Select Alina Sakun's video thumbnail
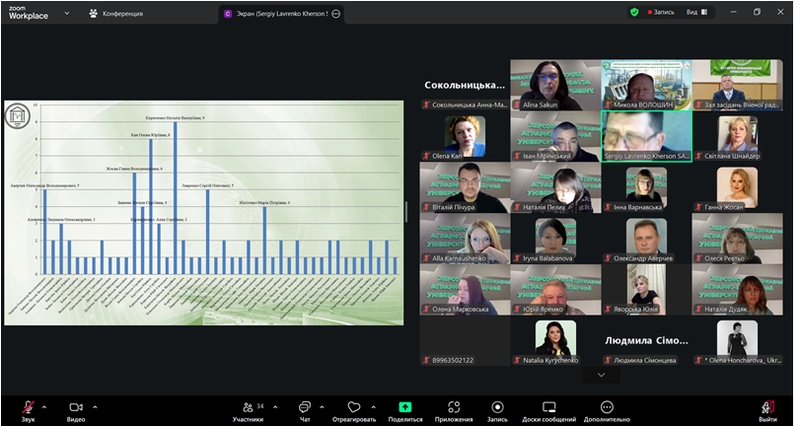 (554, 84)
